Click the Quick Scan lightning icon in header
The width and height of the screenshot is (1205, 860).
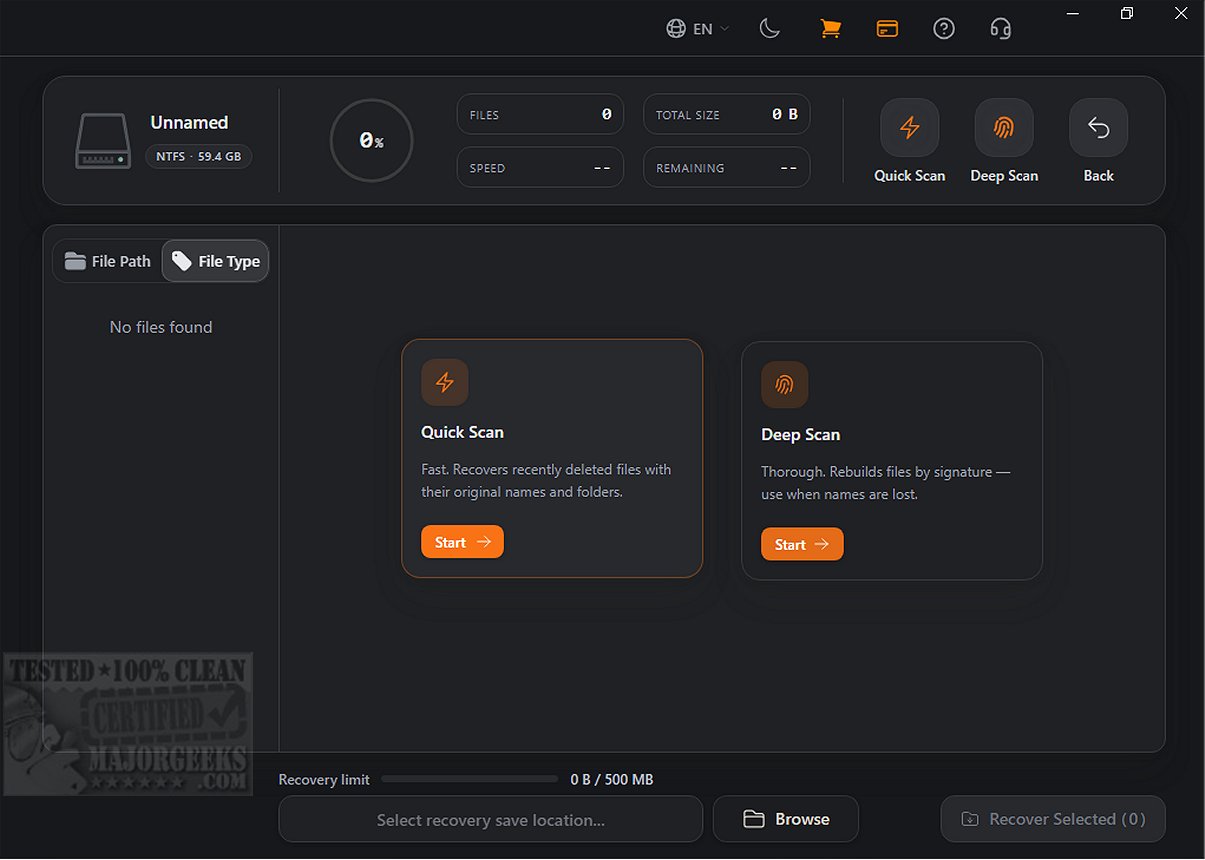tap(910, 128)
